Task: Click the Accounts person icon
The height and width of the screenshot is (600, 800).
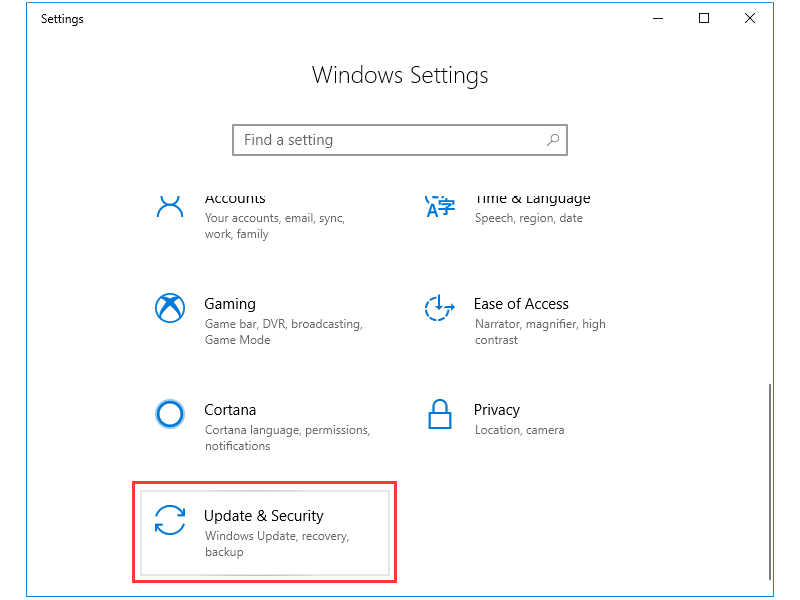Action: (170, 205)
